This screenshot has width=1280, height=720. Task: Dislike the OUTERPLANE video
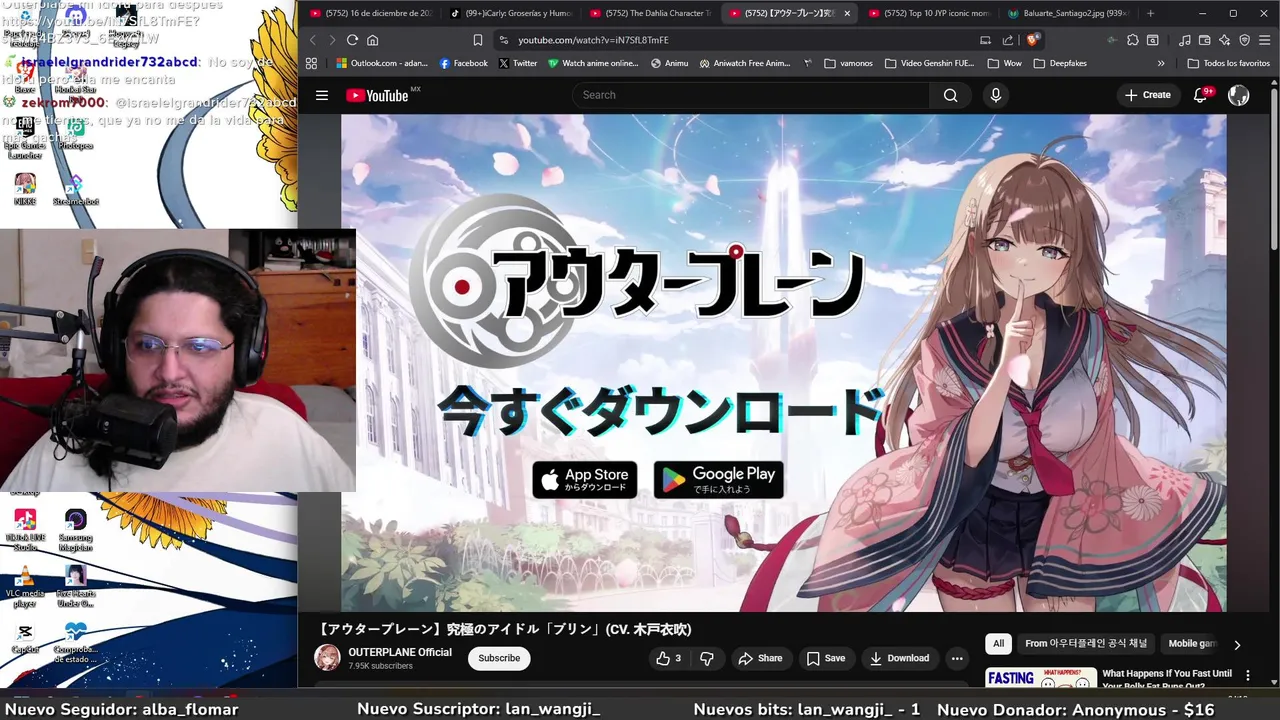707,658
